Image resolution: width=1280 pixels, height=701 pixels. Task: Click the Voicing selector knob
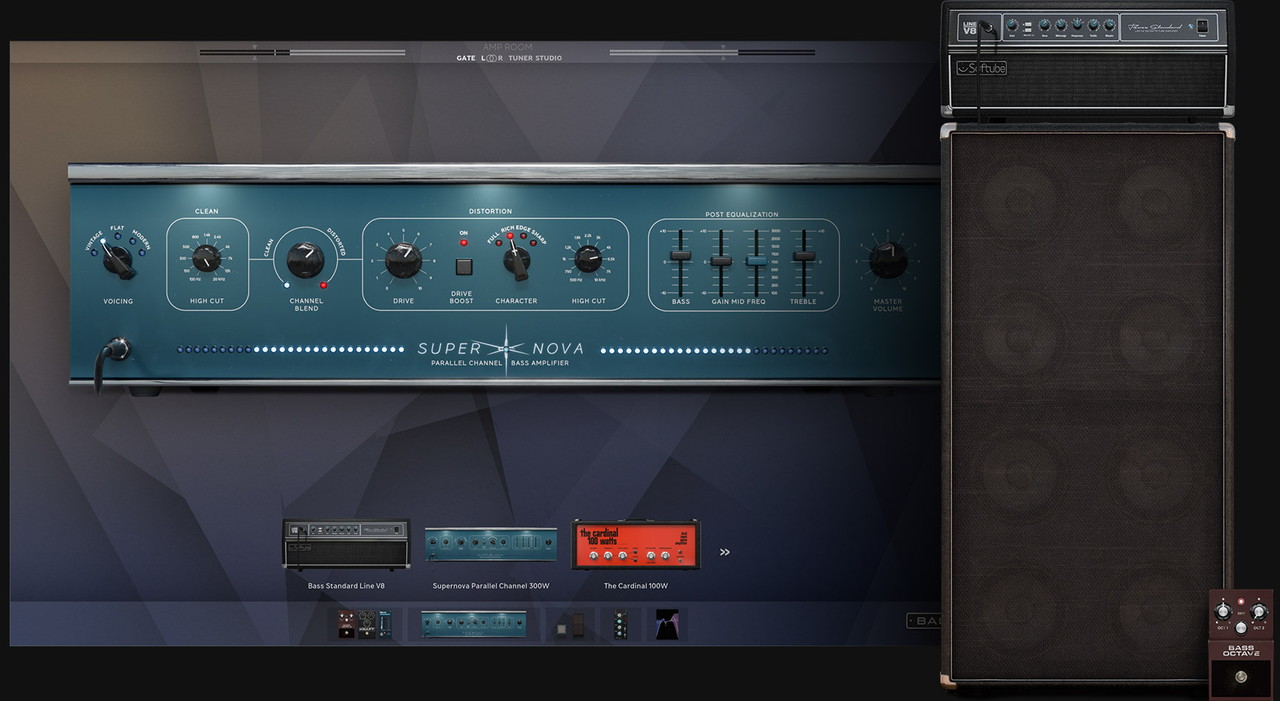click(118, 261)
